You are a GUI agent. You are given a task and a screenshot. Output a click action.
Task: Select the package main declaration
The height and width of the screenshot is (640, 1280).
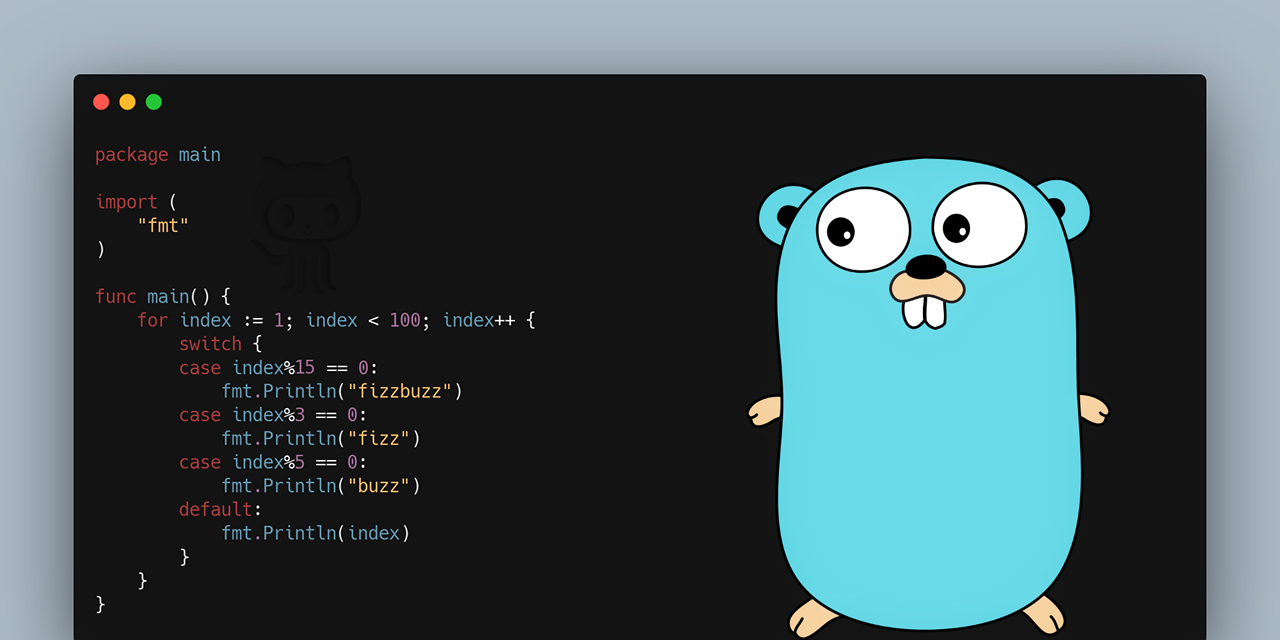[x=157, y=155]
